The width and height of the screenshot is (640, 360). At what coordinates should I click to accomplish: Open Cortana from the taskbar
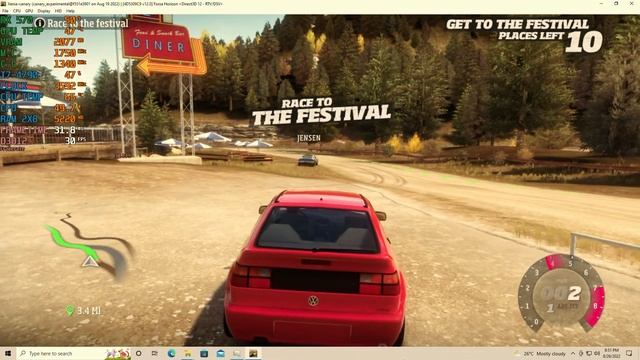click(139, 353)
